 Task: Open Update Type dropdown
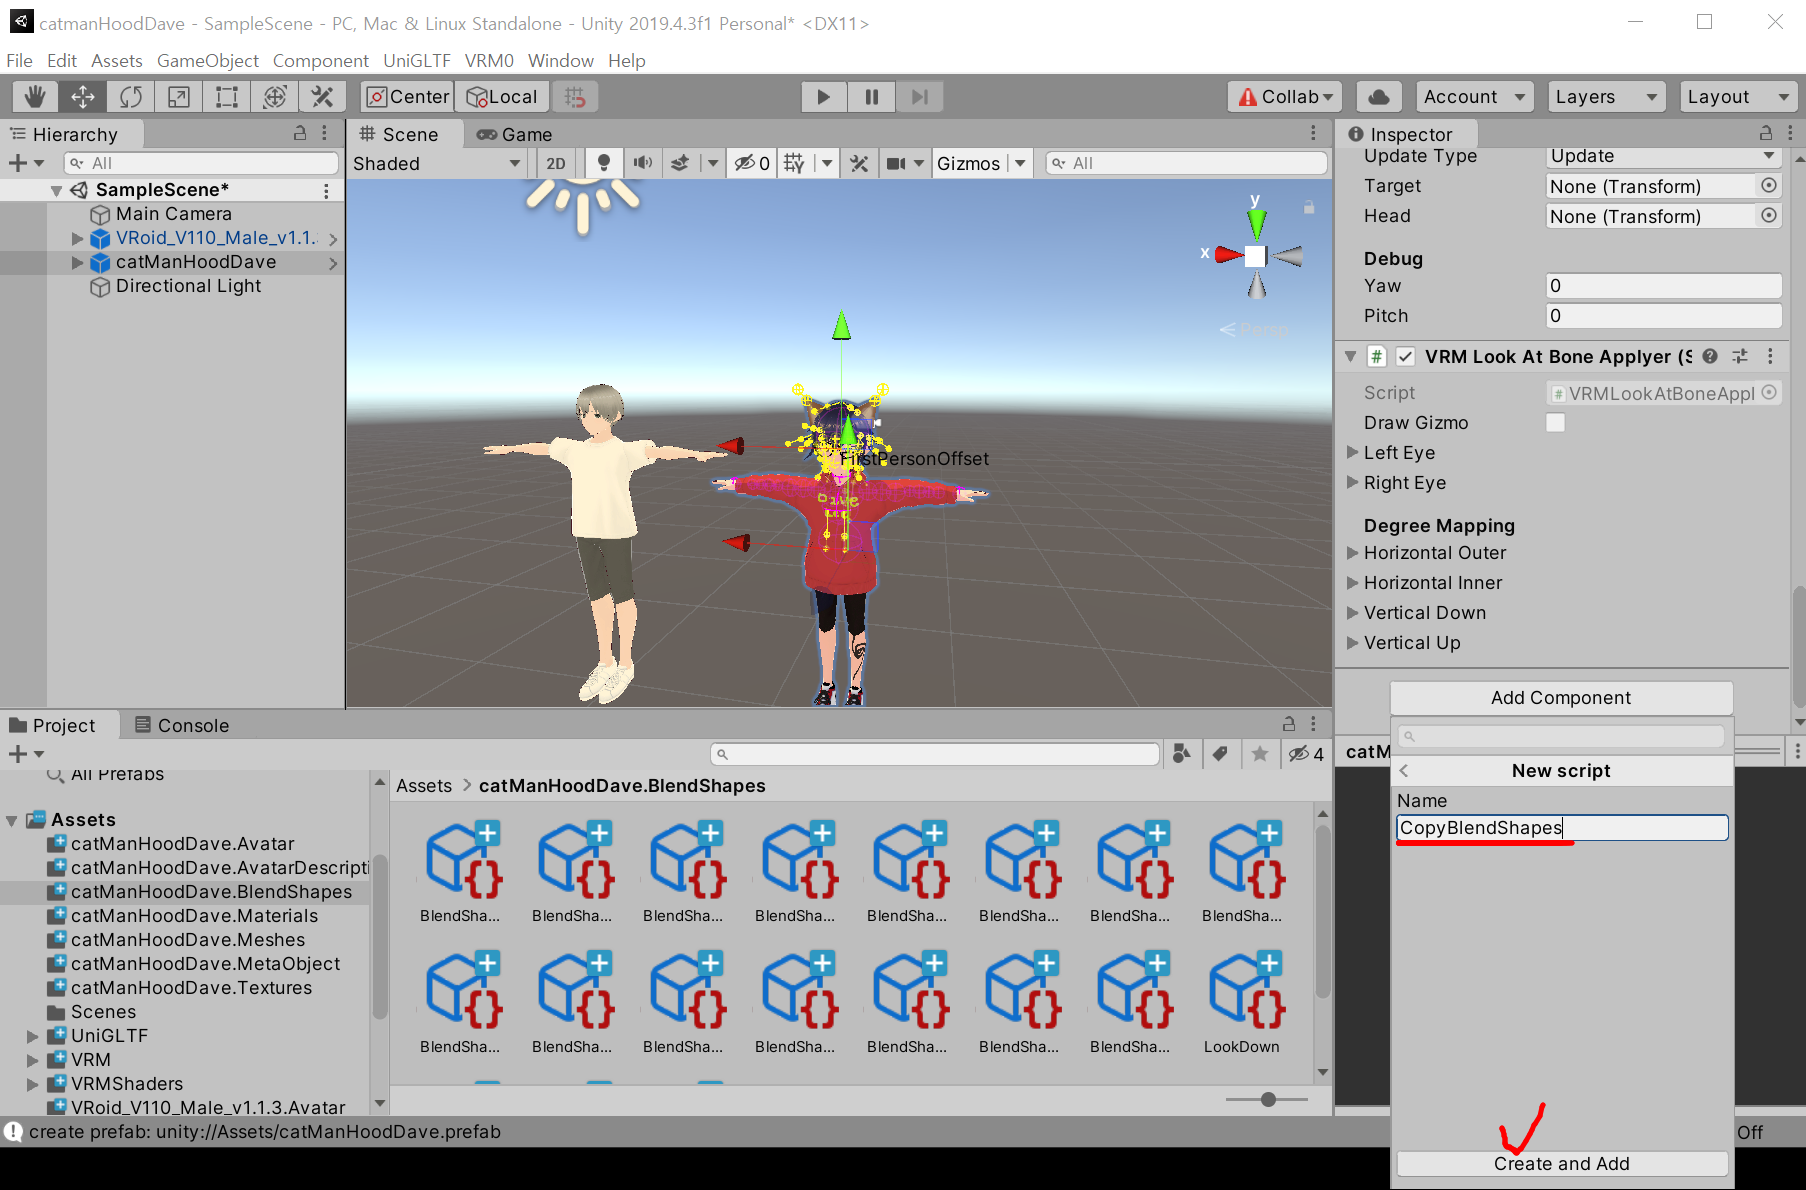point(1663,156)
